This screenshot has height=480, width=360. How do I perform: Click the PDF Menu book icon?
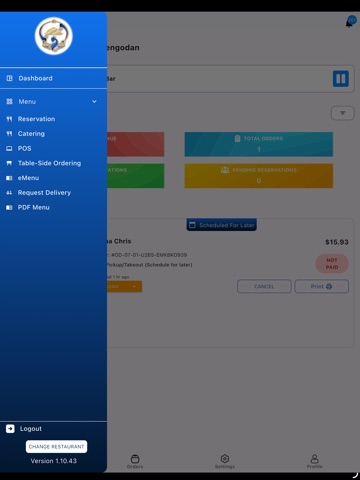click(9, 207)
